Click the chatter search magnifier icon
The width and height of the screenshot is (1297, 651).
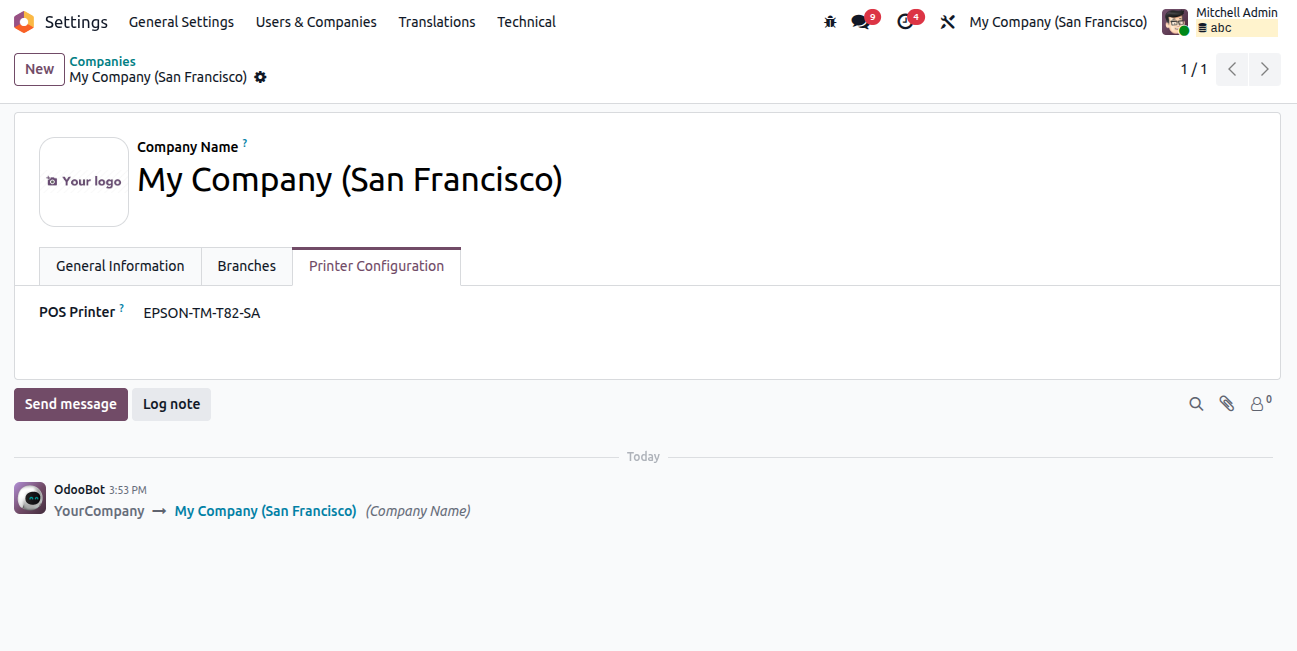click(x=1196, y=404)
